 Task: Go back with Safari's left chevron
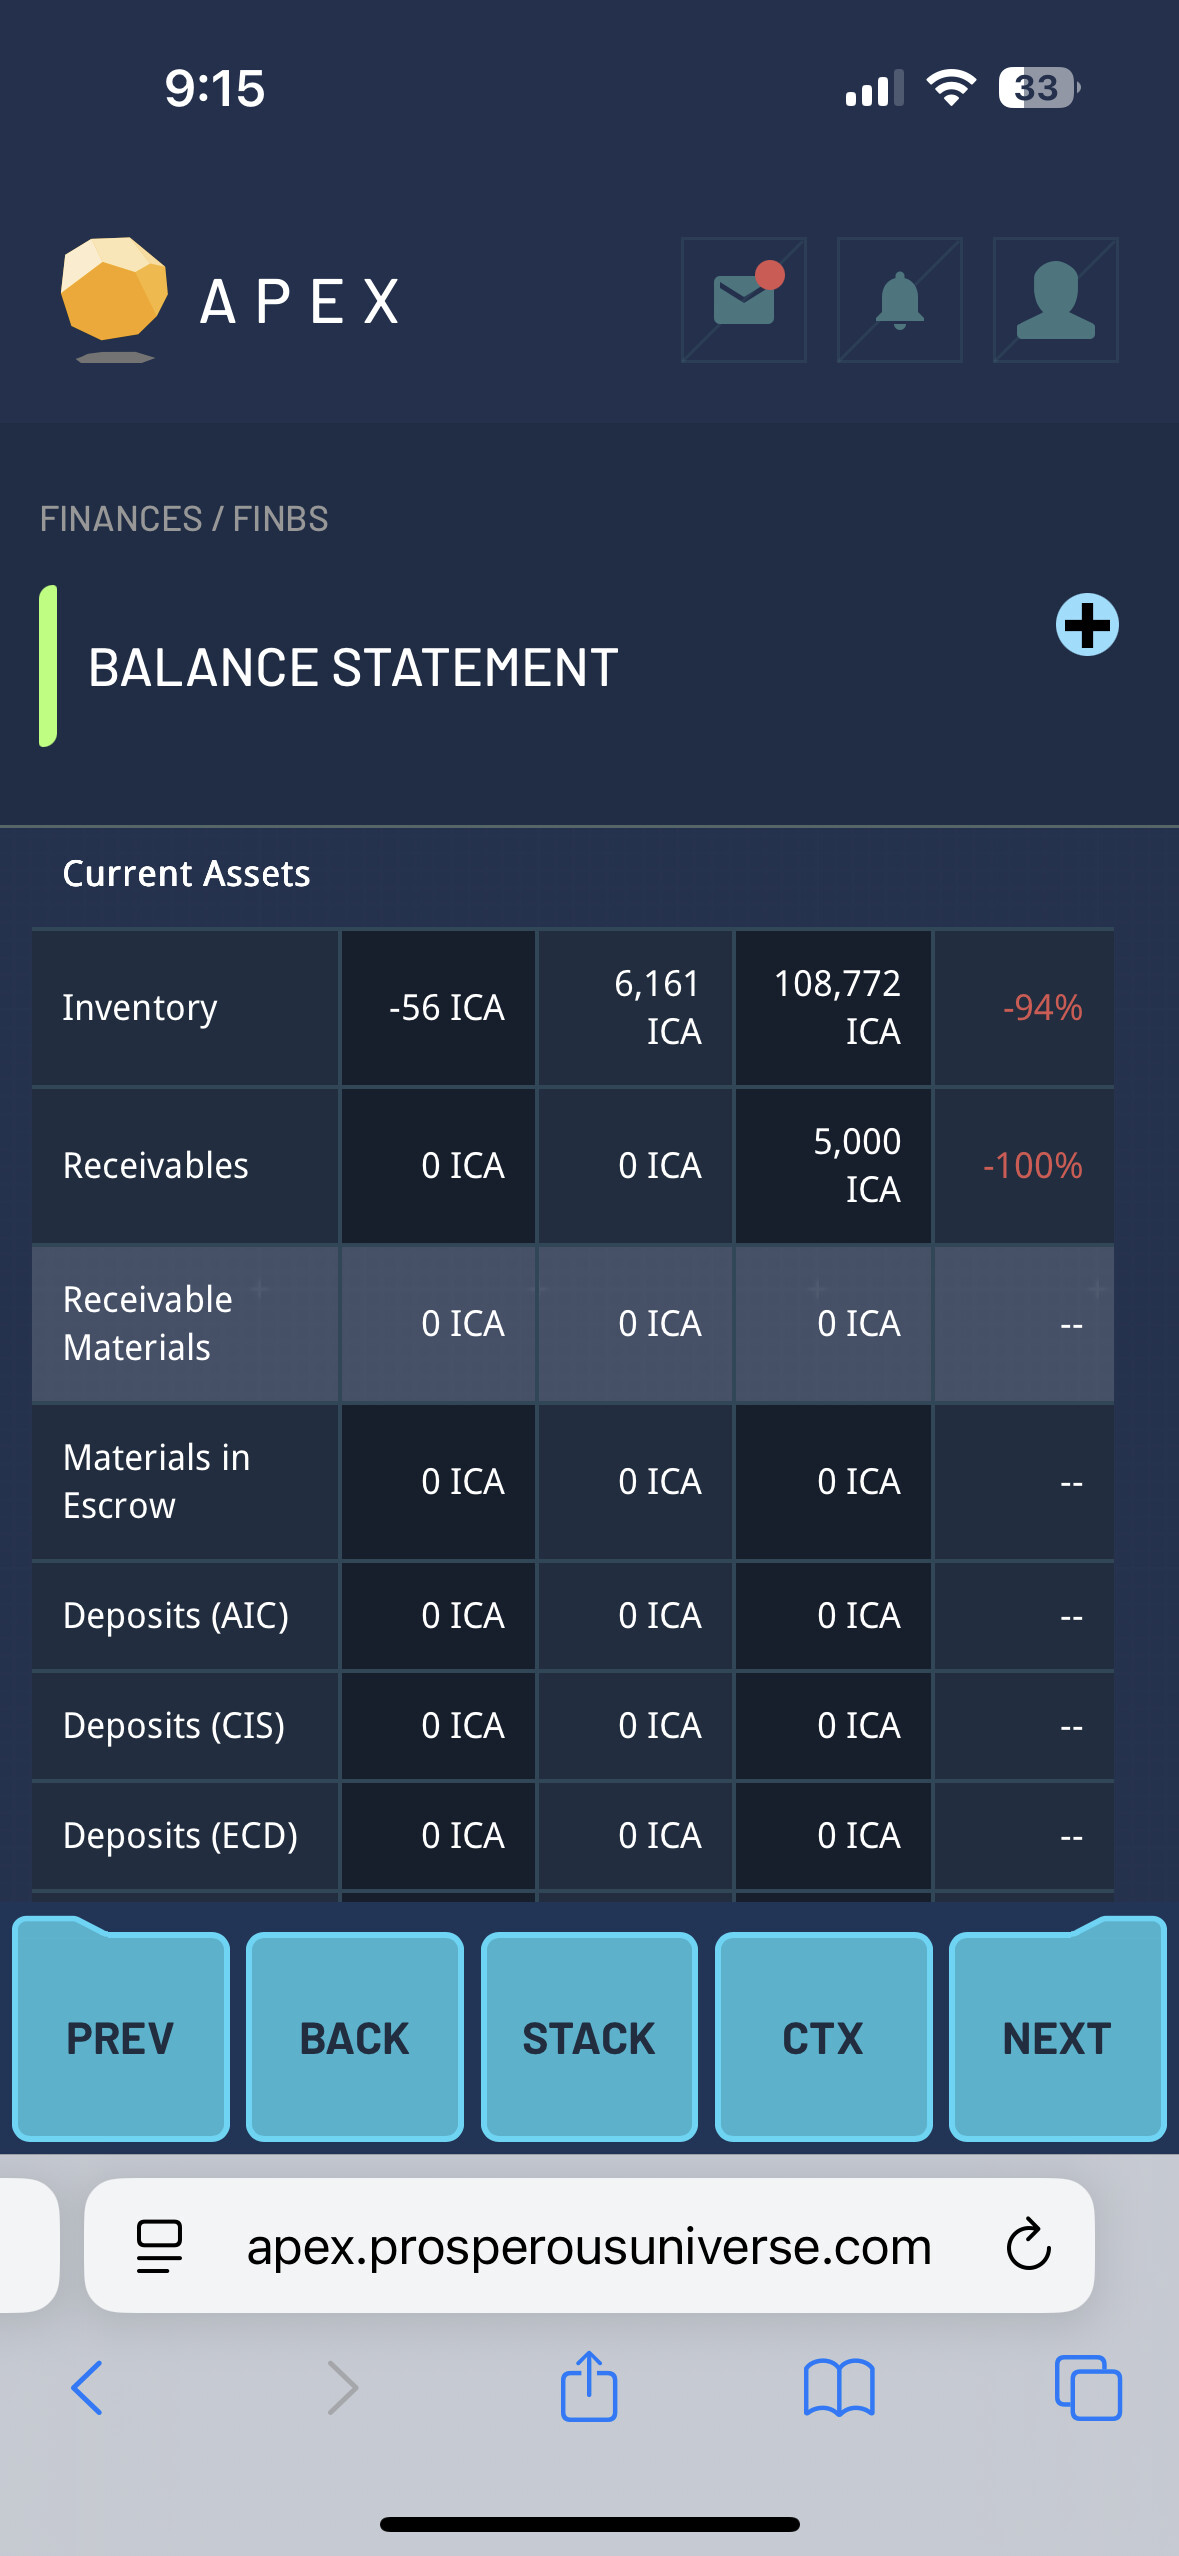(x=88, y=2387)
